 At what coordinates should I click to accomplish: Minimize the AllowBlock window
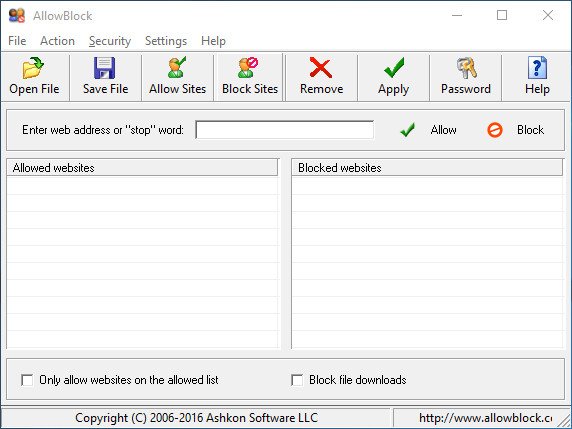457,15
